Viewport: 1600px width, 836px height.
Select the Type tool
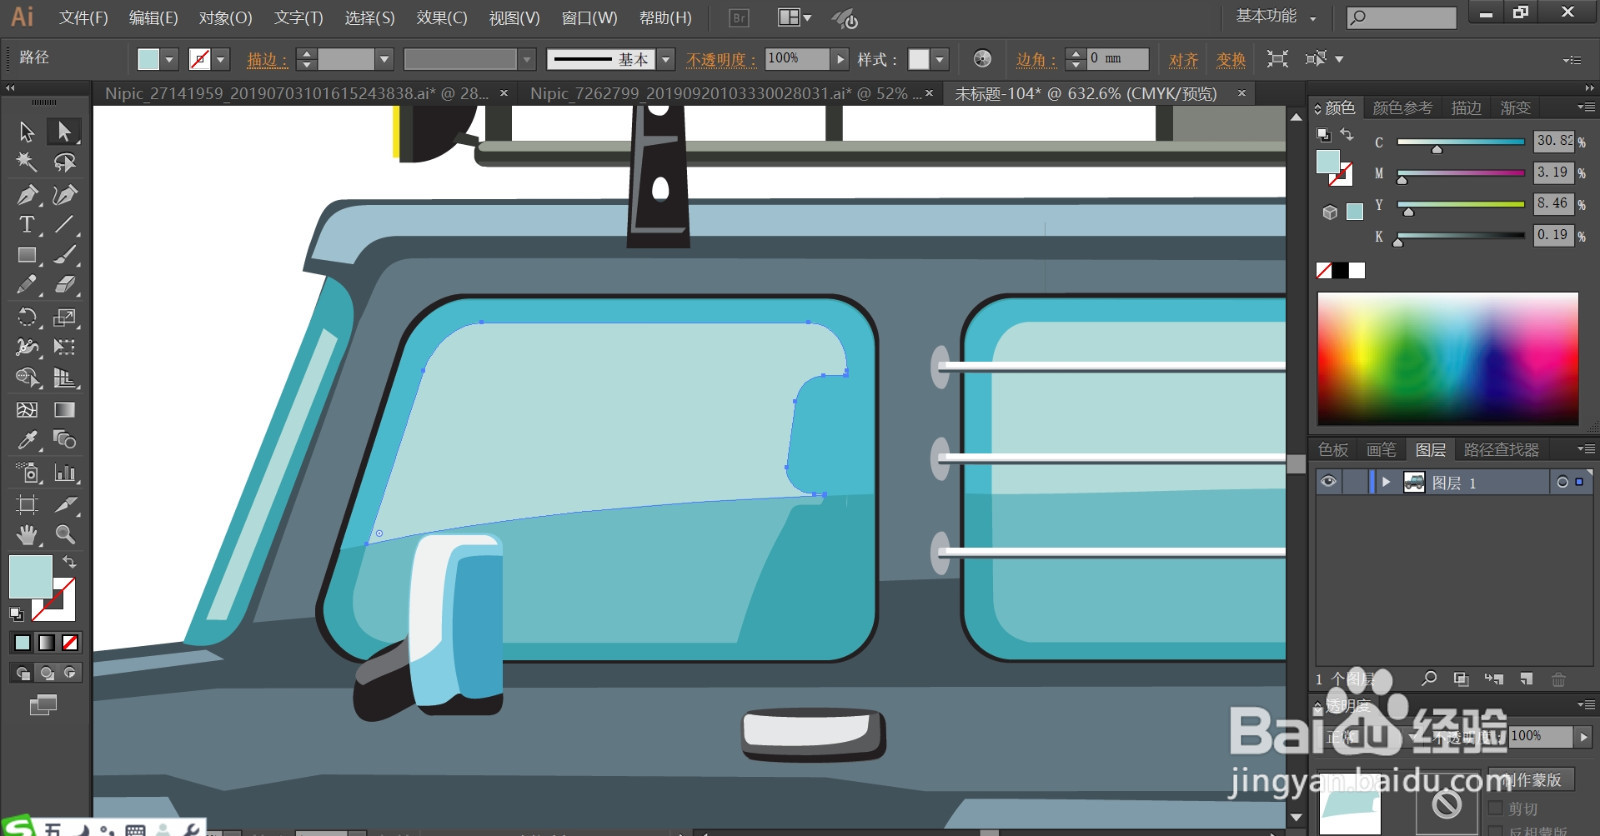pos(27,225)
